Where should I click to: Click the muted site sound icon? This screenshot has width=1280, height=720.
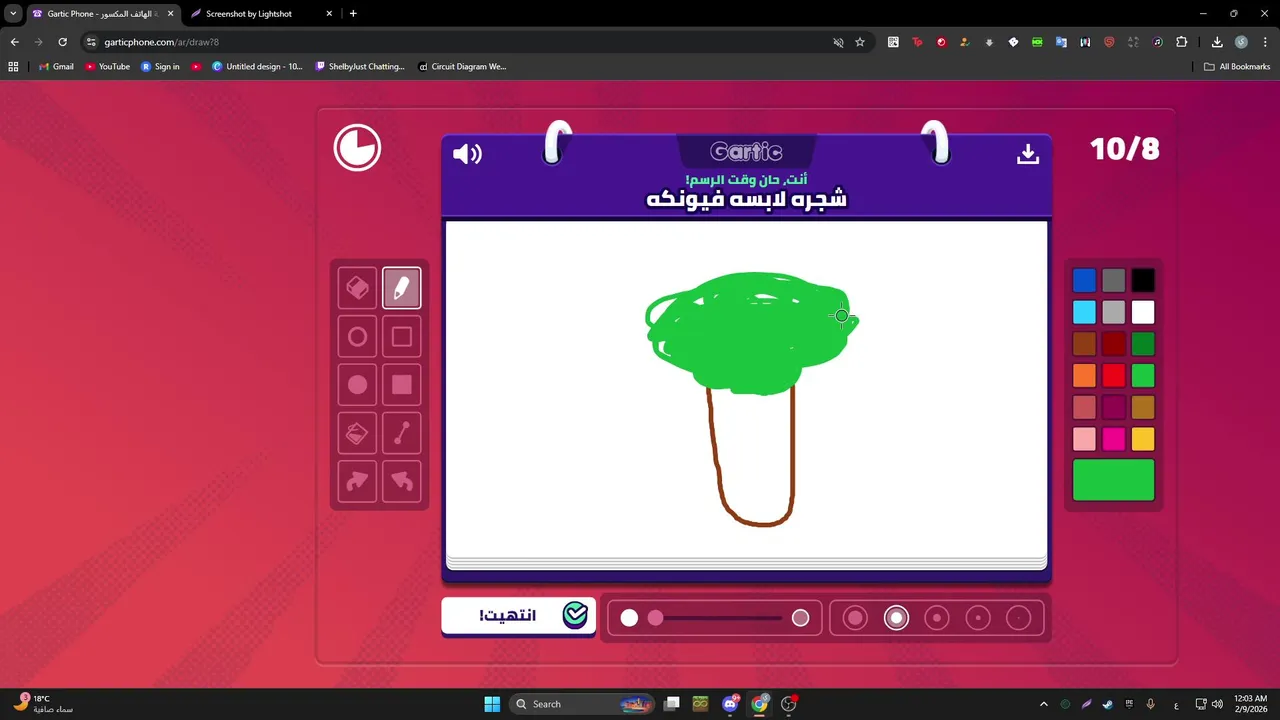[838, 42]
